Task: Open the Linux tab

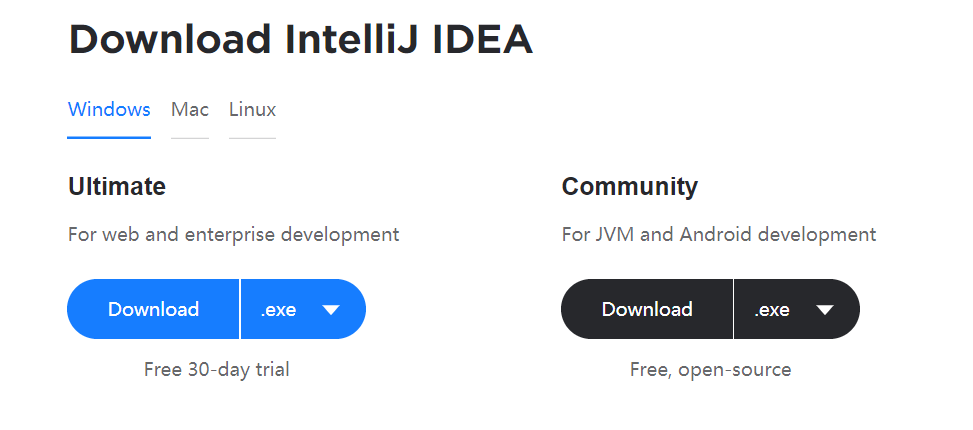Action: pyautogui.click(x=252, y=110)
